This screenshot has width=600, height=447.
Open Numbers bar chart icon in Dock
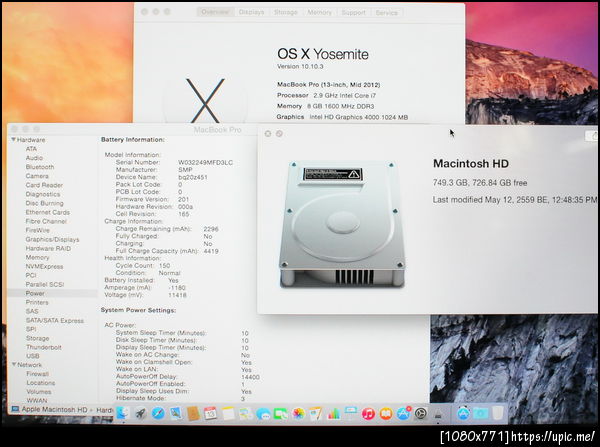click(333, 413)
